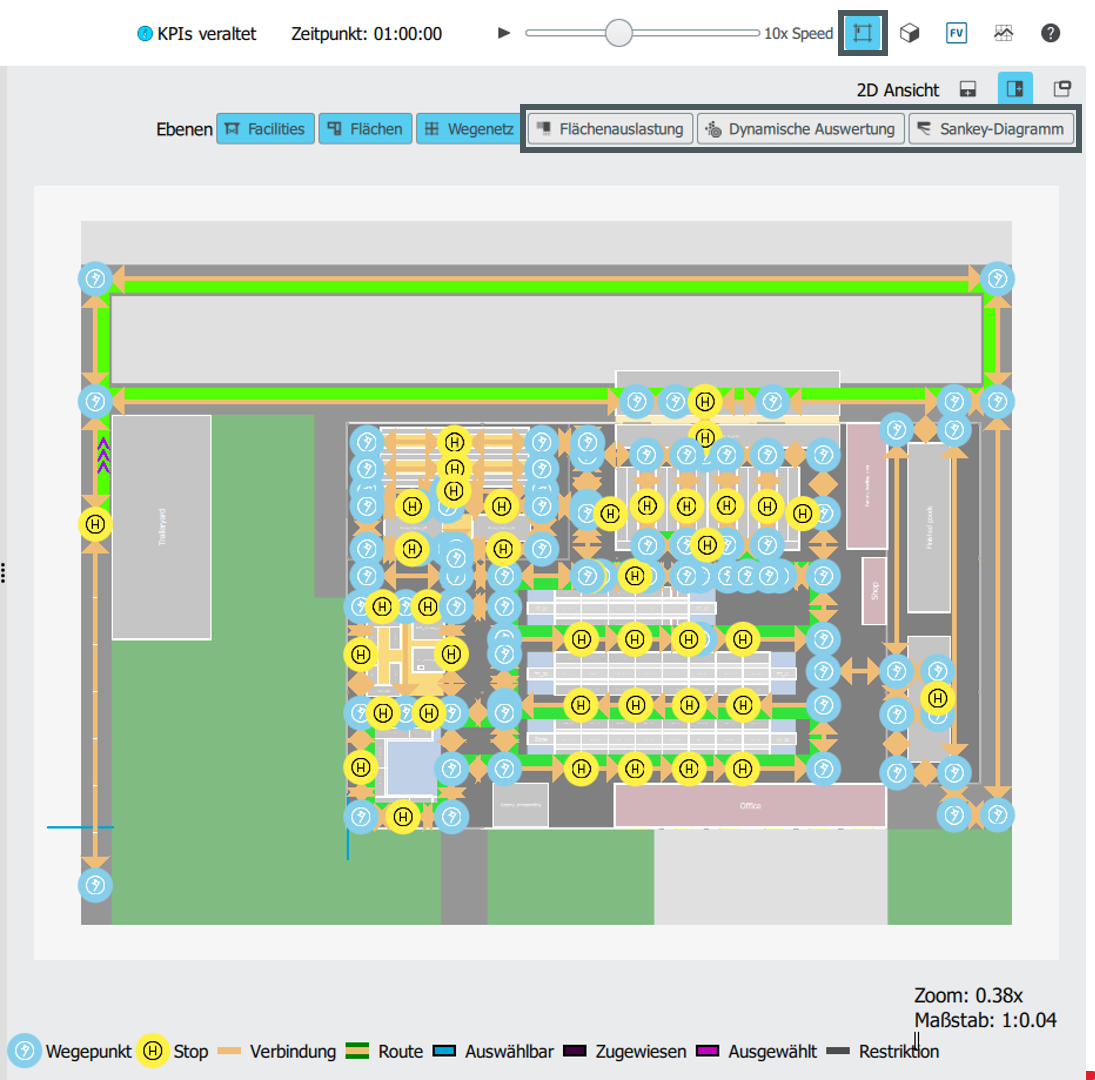Viewport: 1095px width, 1080px height.
Task: Dock the 2D Ansicht panel to side
Action: point(1015,89)
